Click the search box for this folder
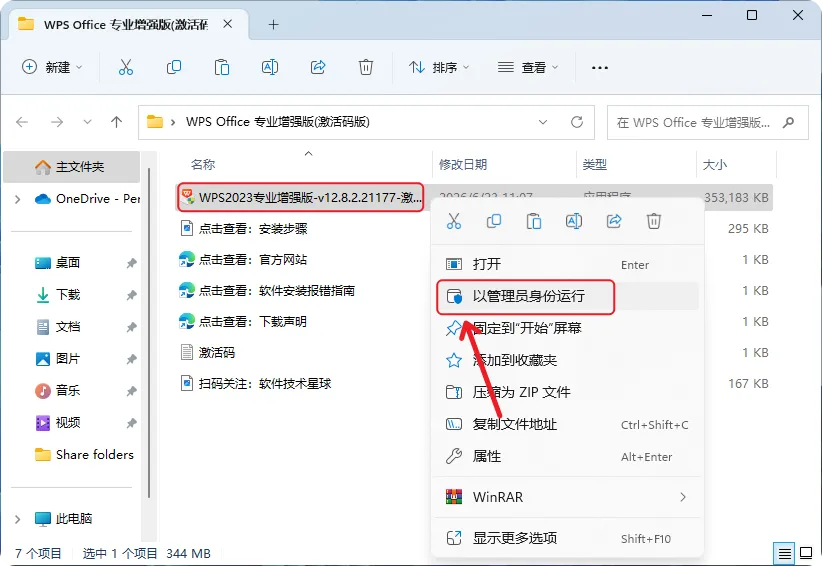 point(708,123)
